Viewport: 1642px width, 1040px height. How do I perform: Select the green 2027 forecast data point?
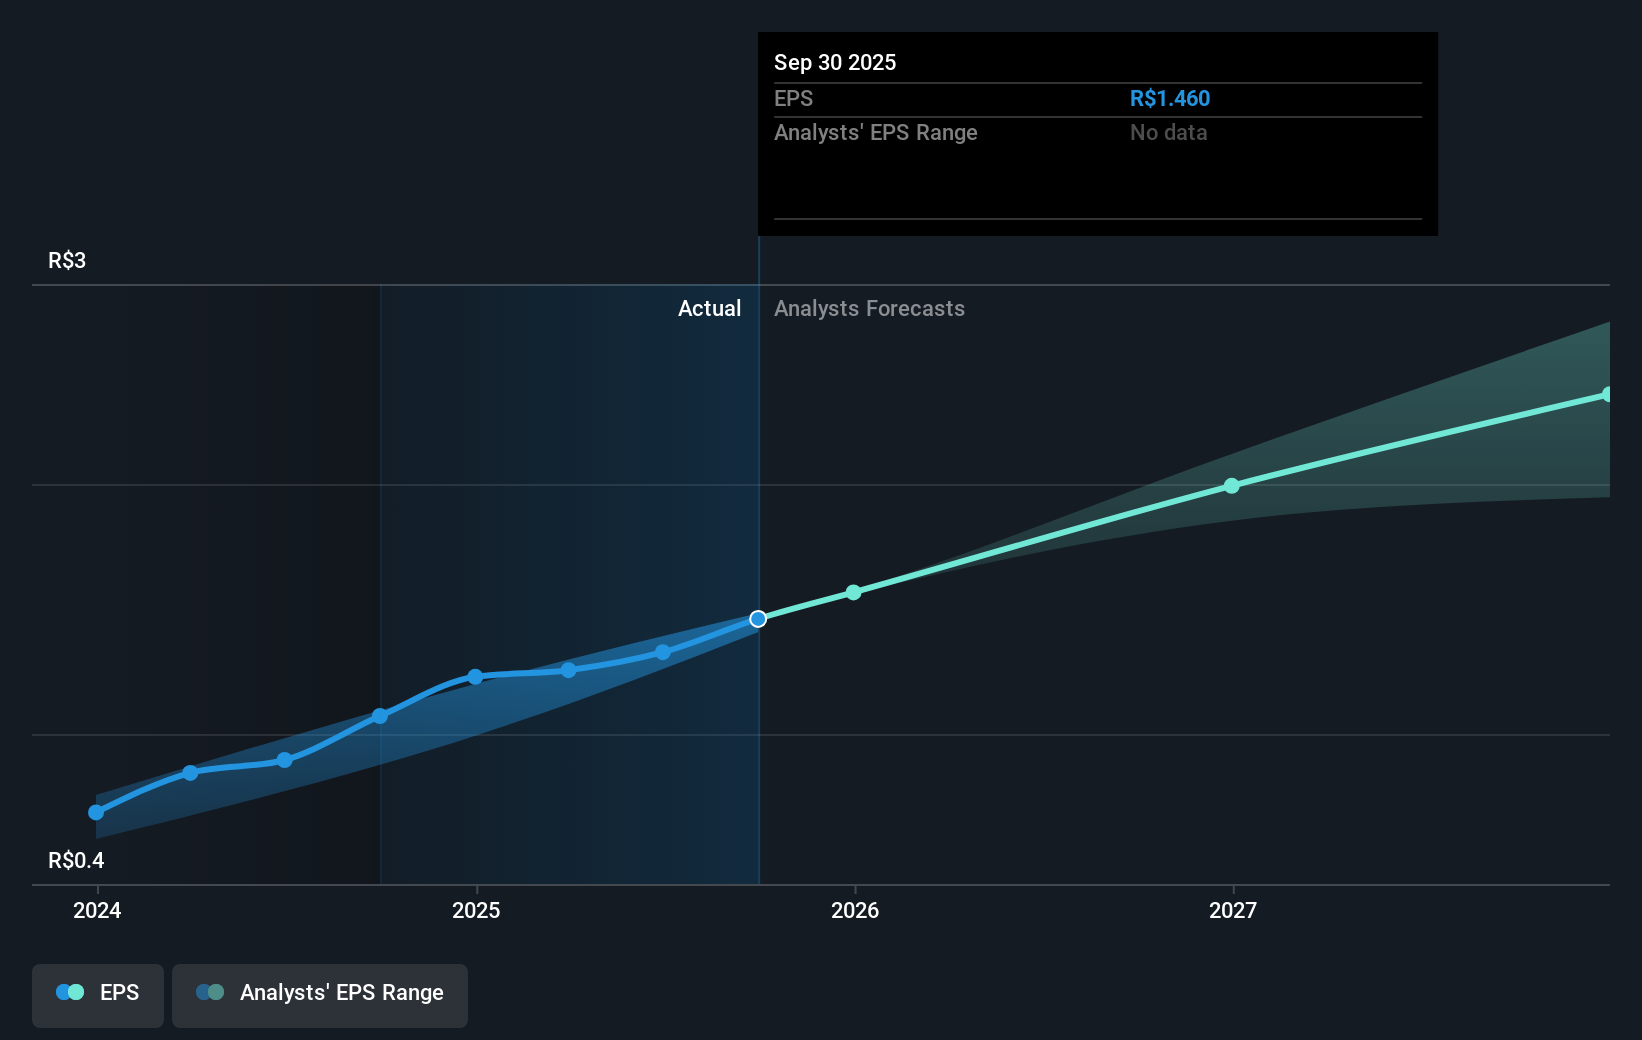[x=1232, y=486]
